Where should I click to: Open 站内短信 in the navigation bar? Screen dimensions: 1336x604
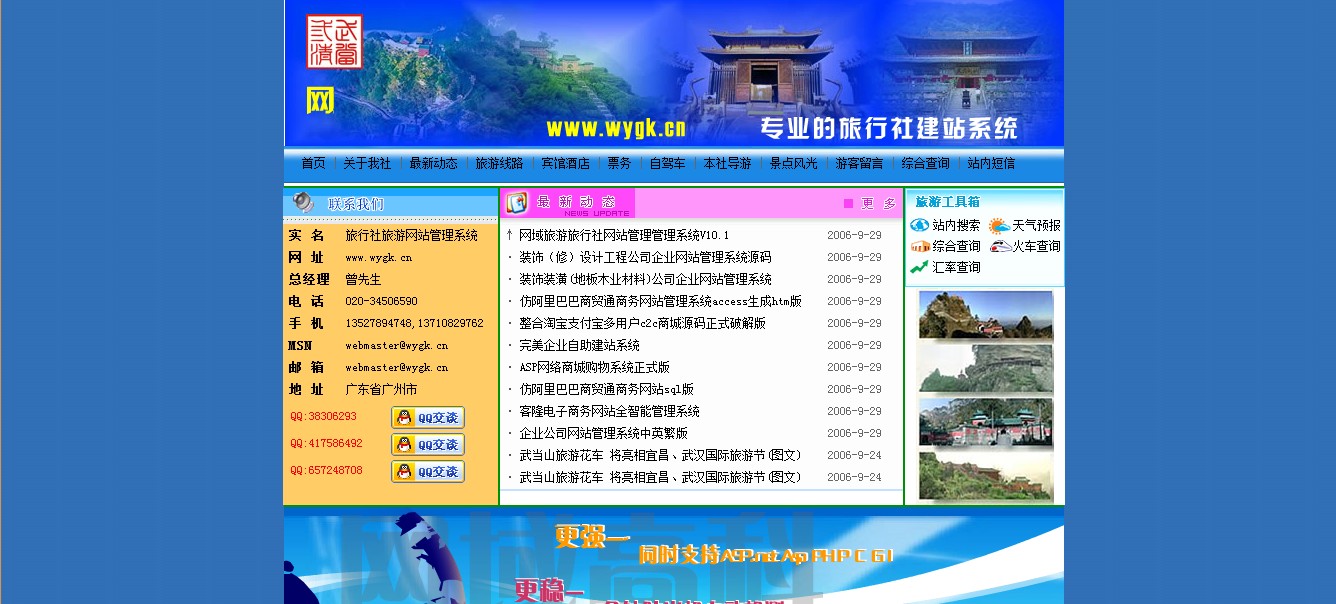point(991,163)
